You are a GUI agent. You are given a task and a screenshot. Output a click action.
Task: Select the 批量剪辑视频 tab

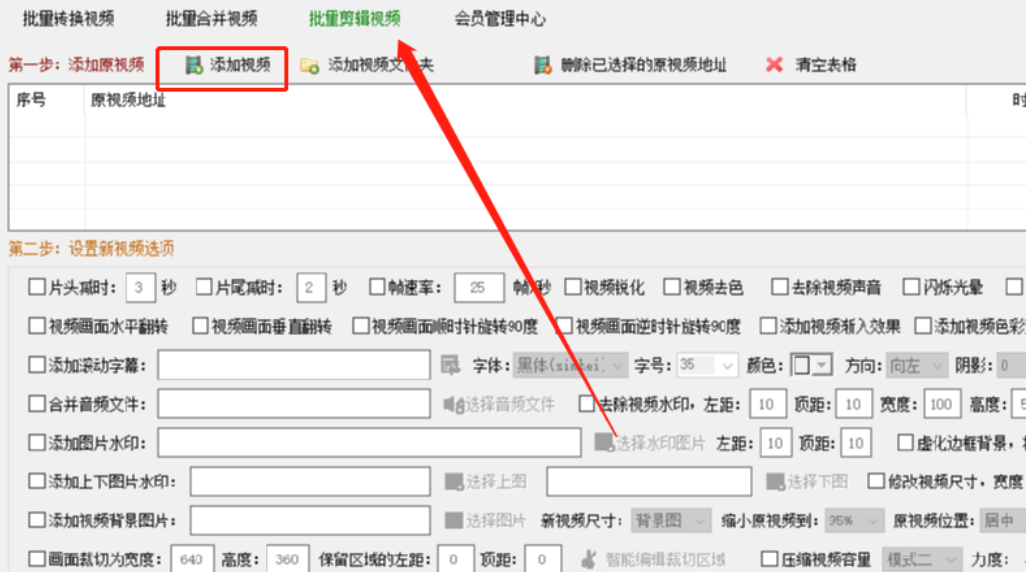(x=355, y=18)
